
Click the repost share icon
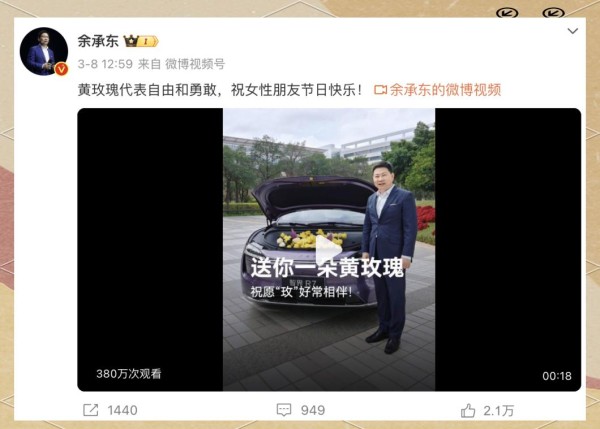coord(91,410)
